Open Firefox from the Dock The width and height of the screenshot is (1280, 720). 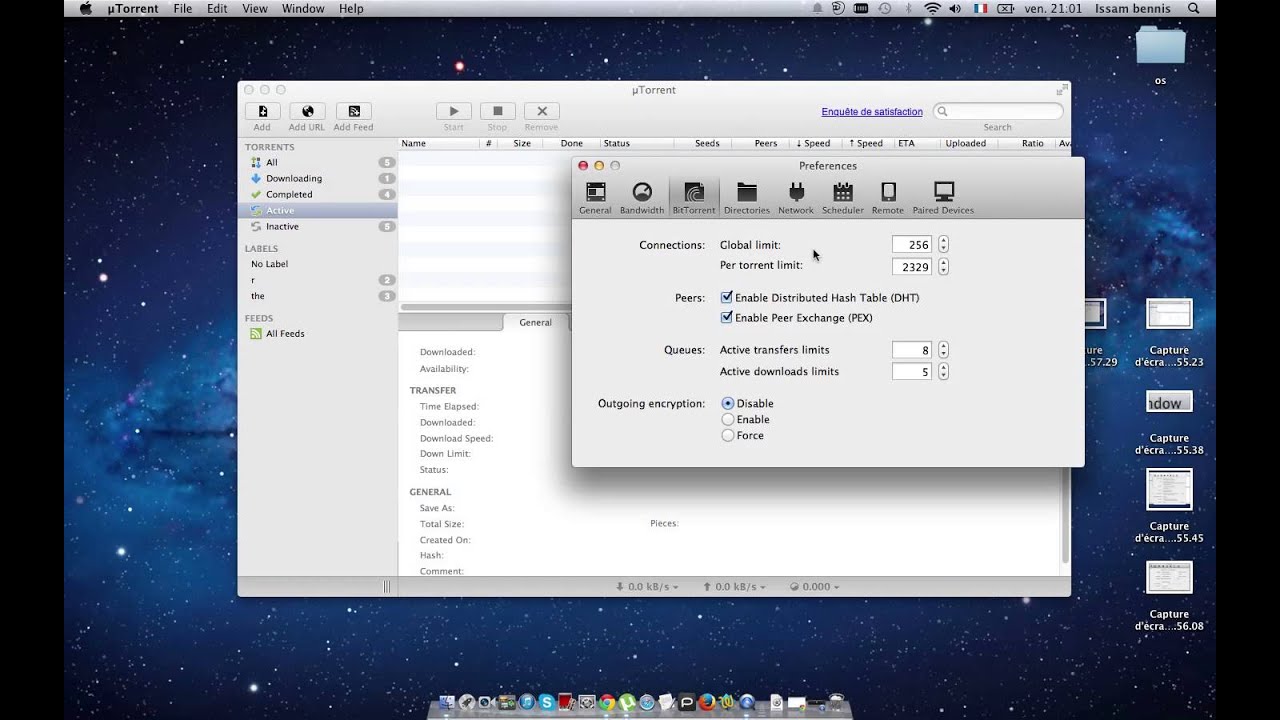[x=707, y=702]
